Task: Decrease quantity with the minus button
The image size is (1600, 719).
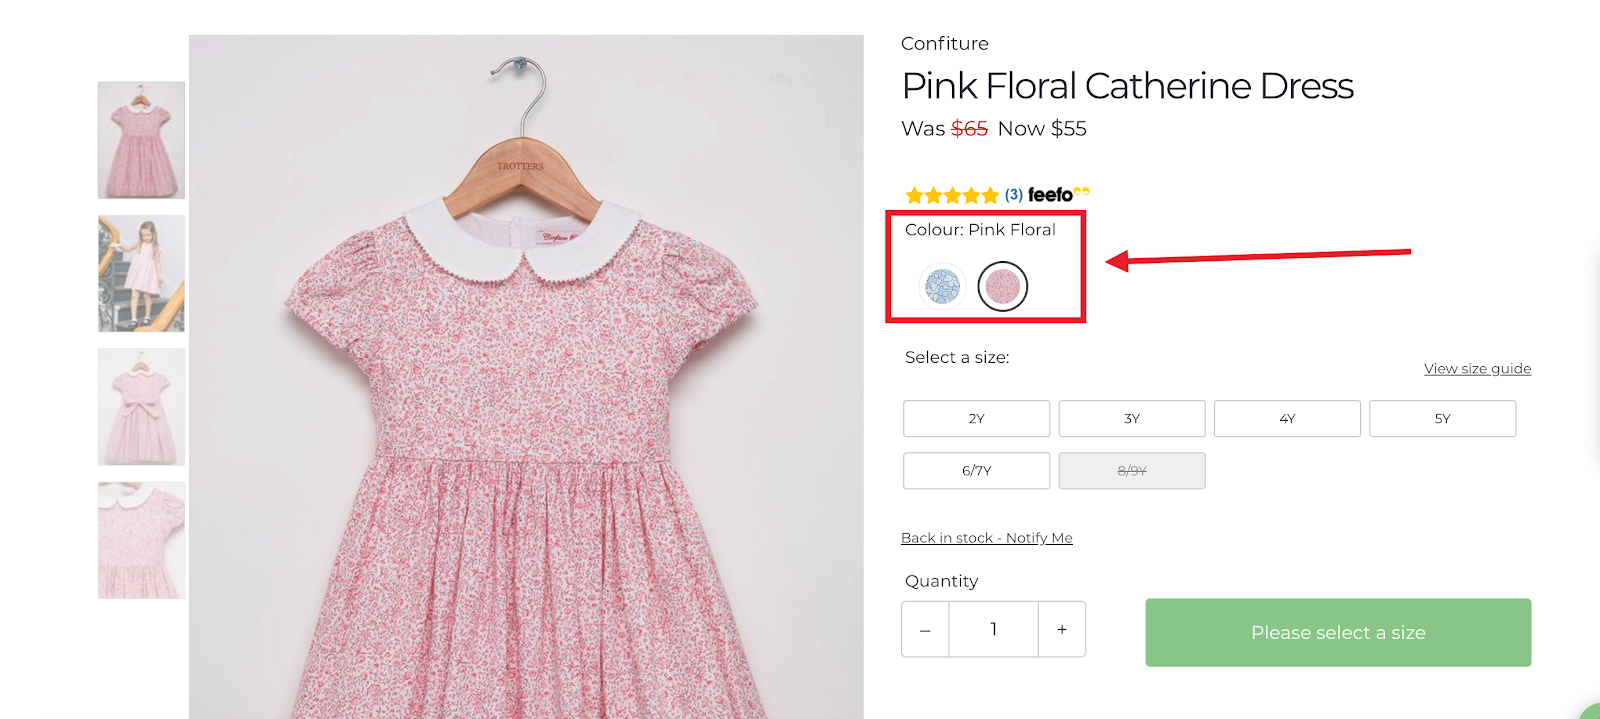Action: (x=925, y=630)
